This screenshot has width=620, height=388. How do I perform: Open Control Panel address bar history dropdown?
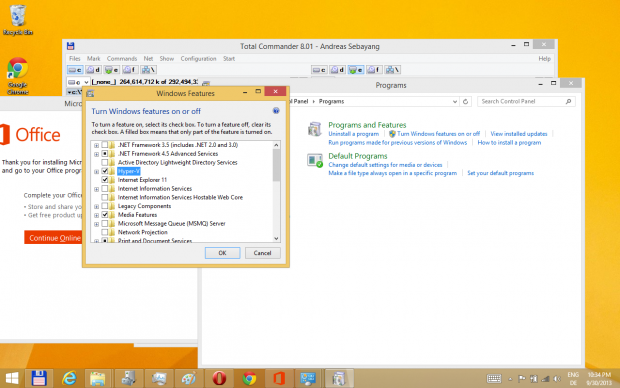point(455,102)
